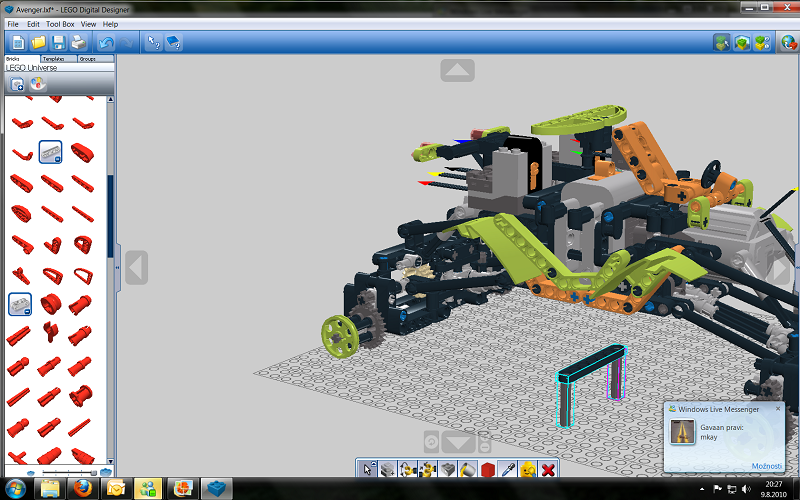The image size is (800, 500).
Task: Collapse the brick palette side handle
Action: (x=117, y=267)
